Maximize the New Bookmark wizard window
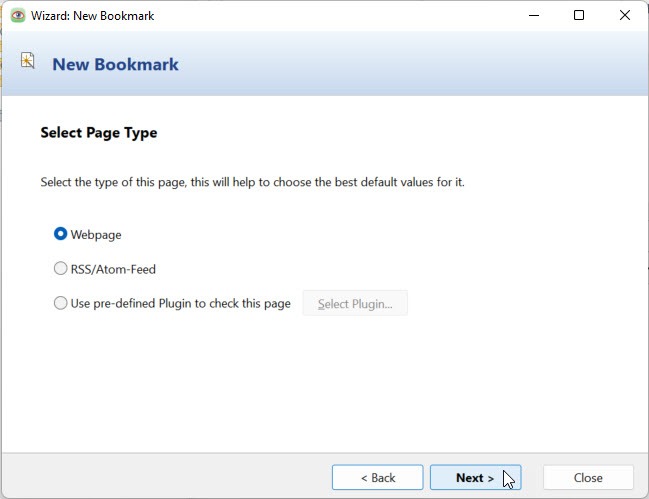649x499 pixels. 579,15
